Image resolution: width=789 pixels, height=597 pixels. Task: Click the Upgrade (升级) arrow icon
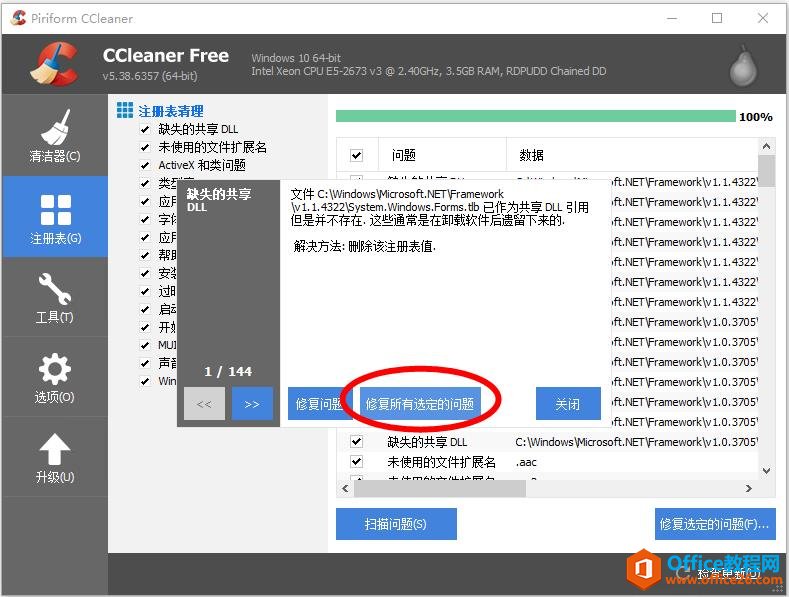pos(54,457)
